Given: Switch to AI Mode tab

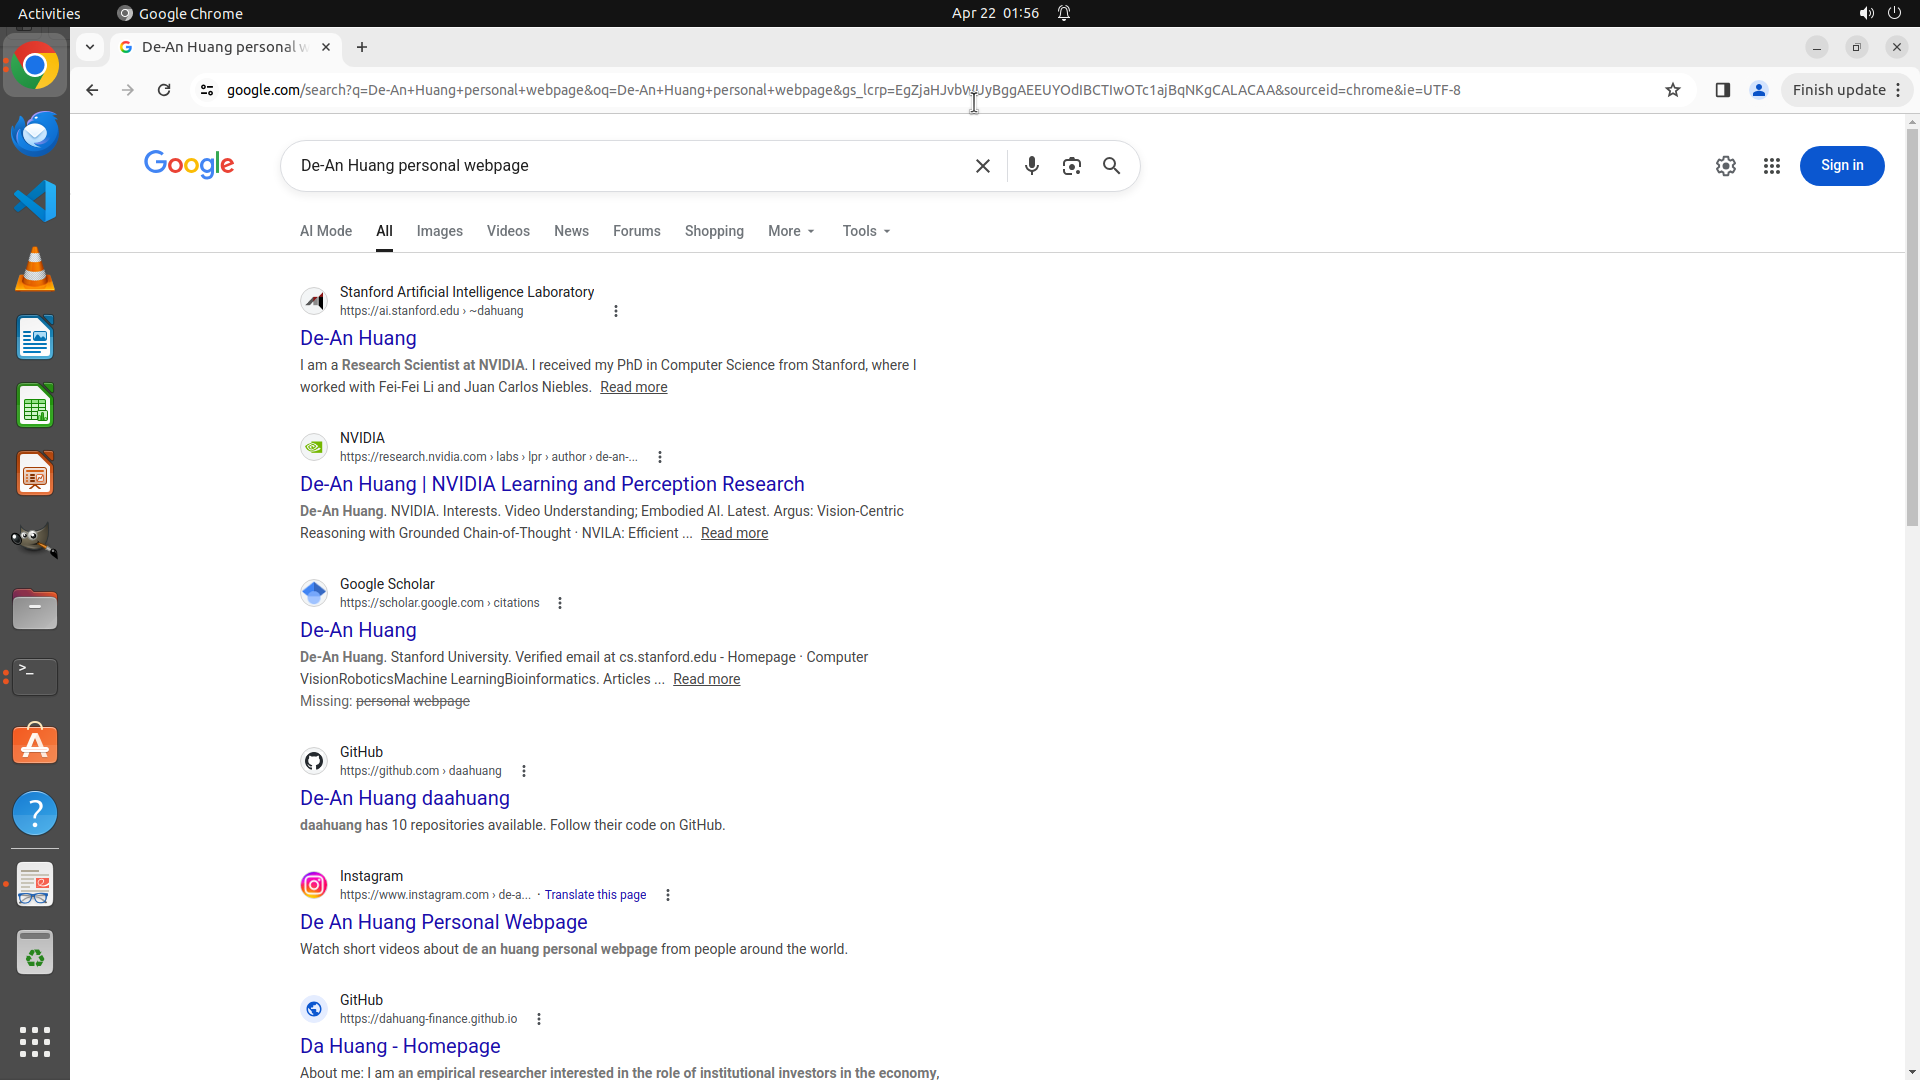Looking at the screenshot, I should click(326, 231).
